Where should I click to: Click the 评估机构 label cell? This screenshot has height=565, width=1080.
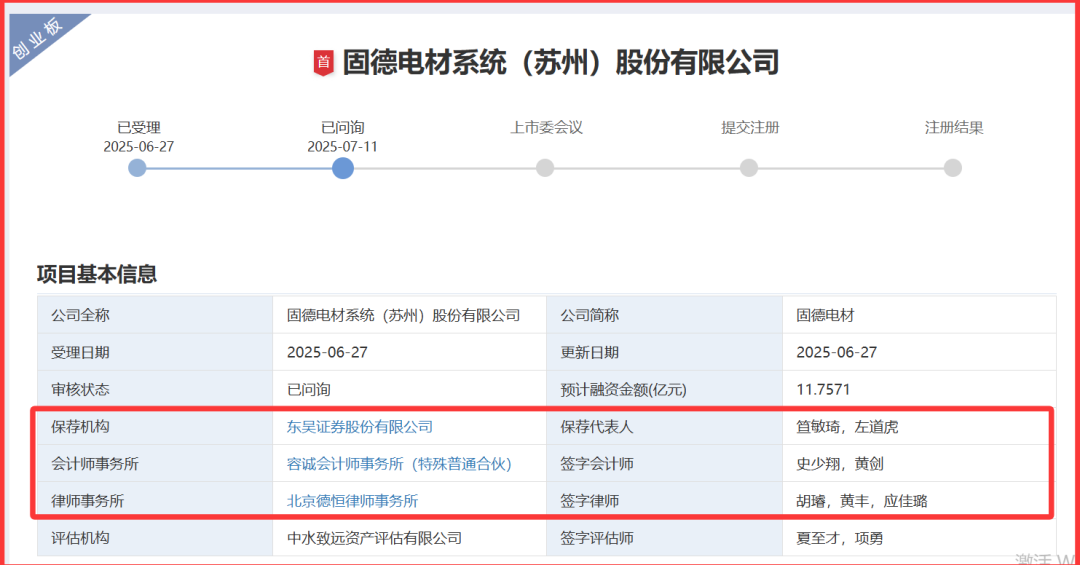(x=155, y=538)
